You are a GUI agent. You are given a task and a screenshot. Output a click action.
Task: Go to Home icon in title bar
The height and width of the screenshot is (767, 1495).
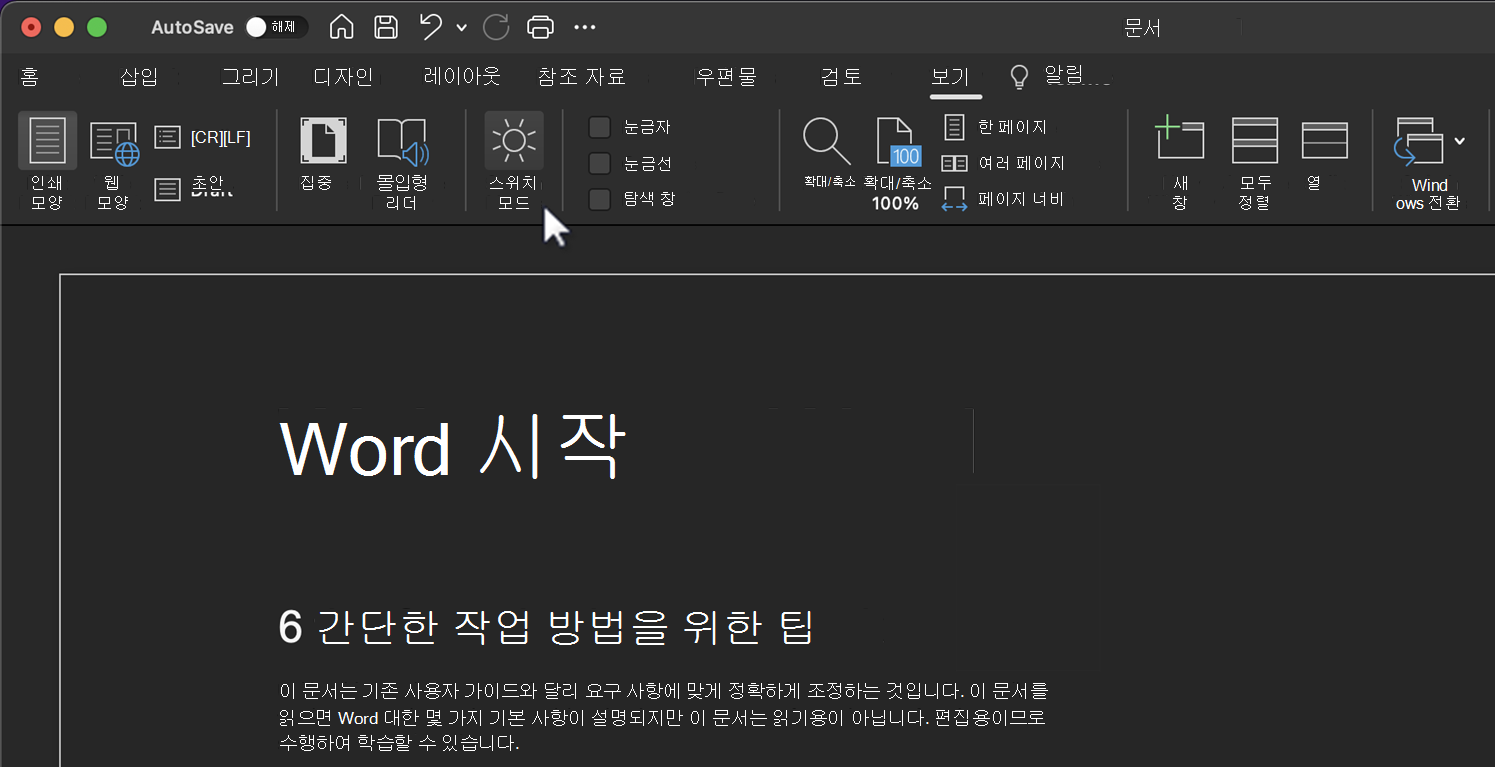coord(341,27)
